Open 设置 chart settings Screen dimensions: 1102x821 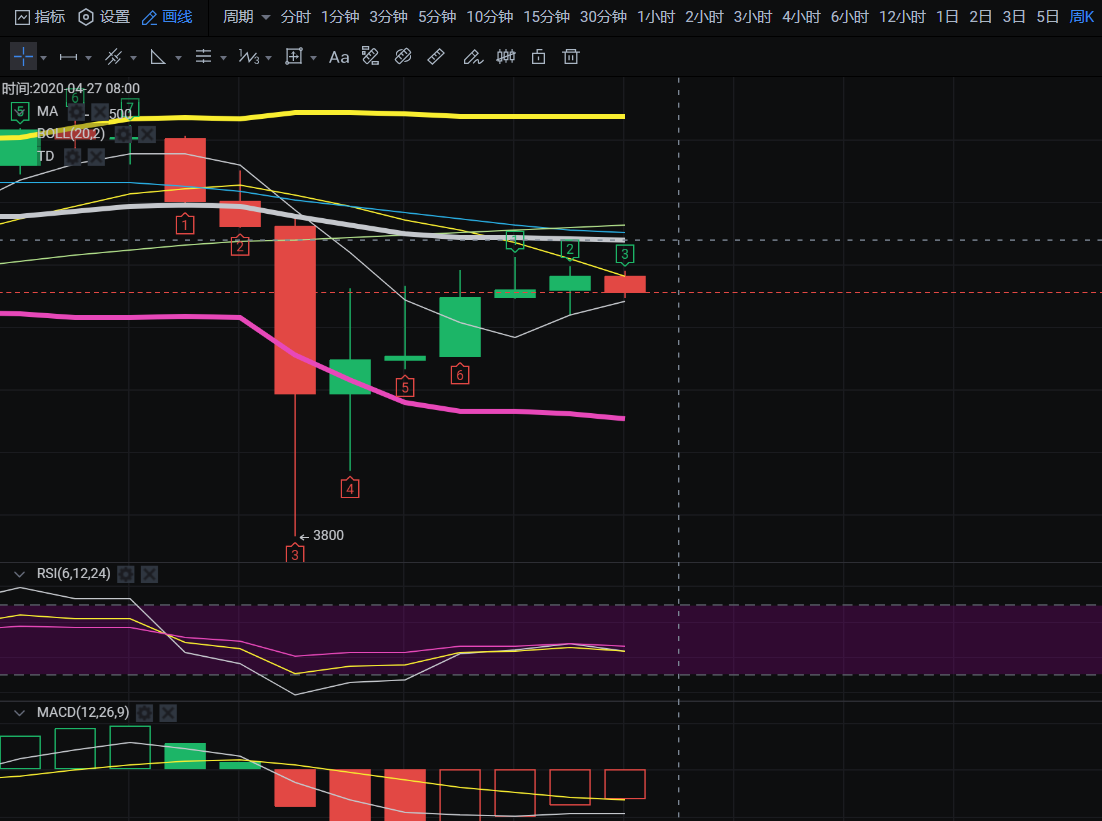(104, 17)
